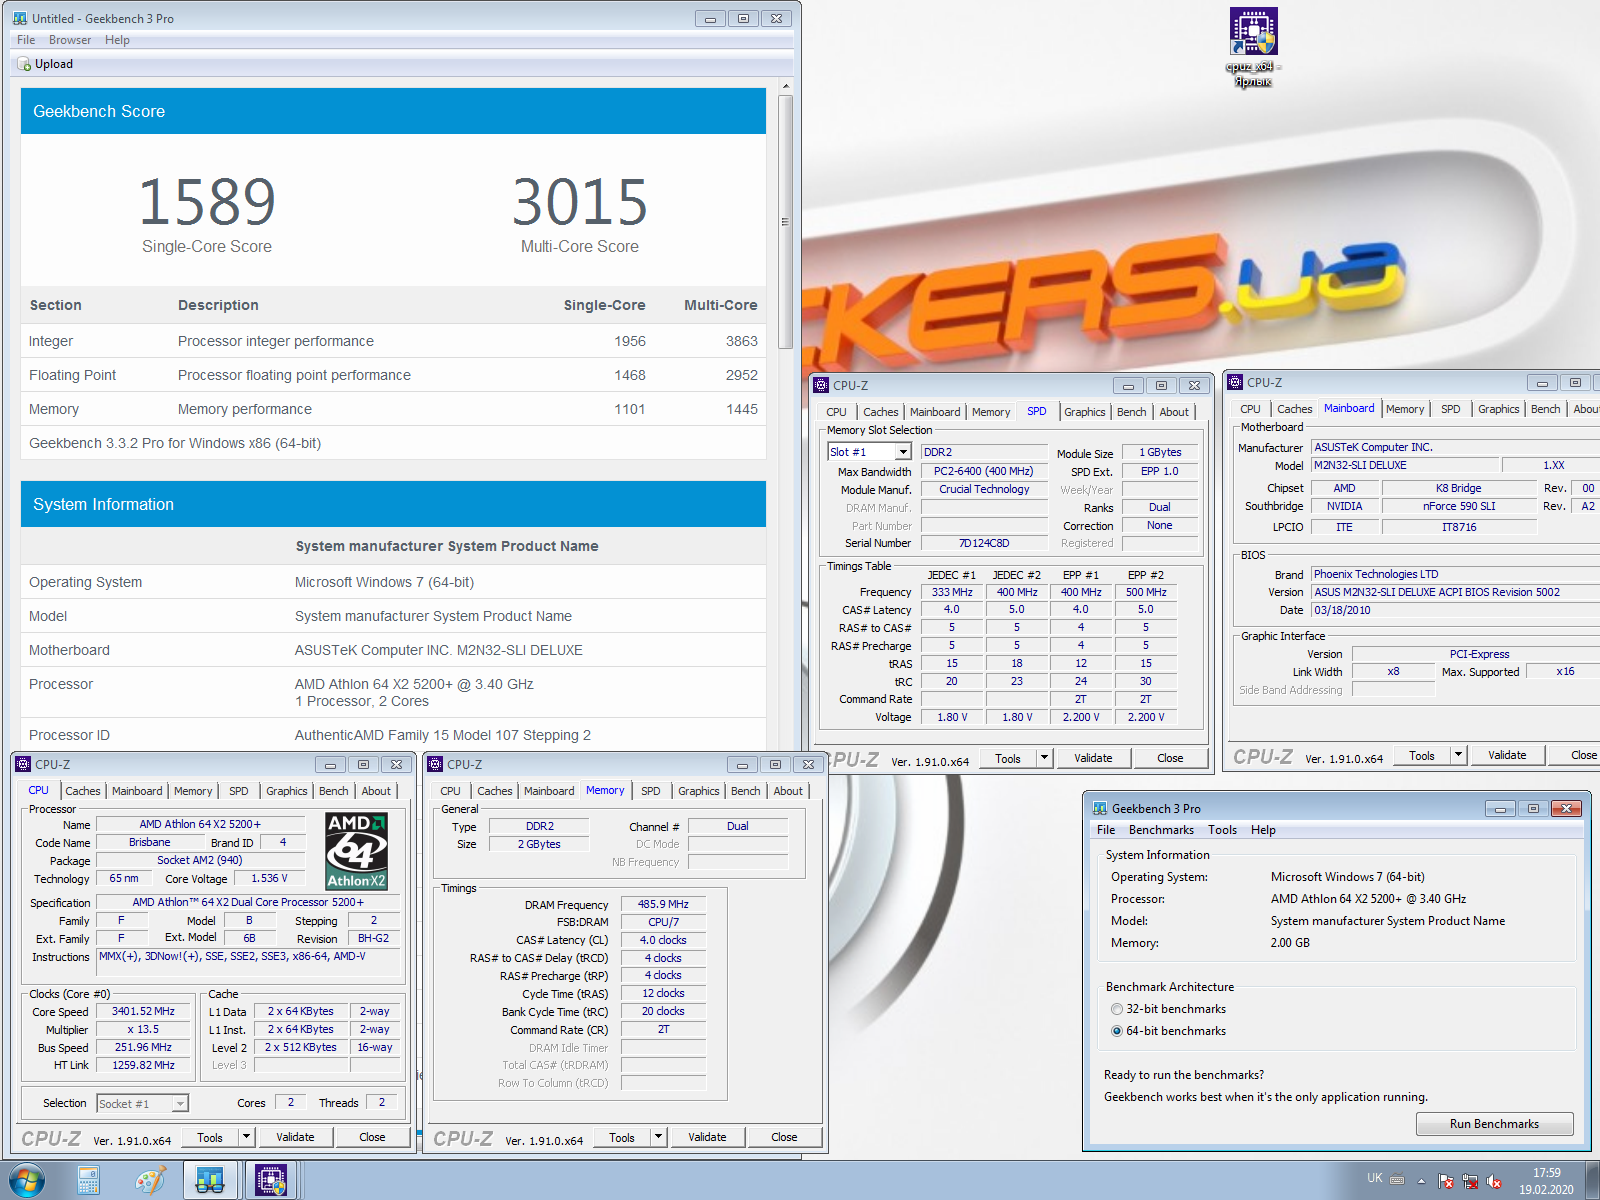1600x1200 pixels.
Task: Open Tools menu in Geekbench 3 Pro dialog
Action: pyautogui.click(x=1222, y=830)
